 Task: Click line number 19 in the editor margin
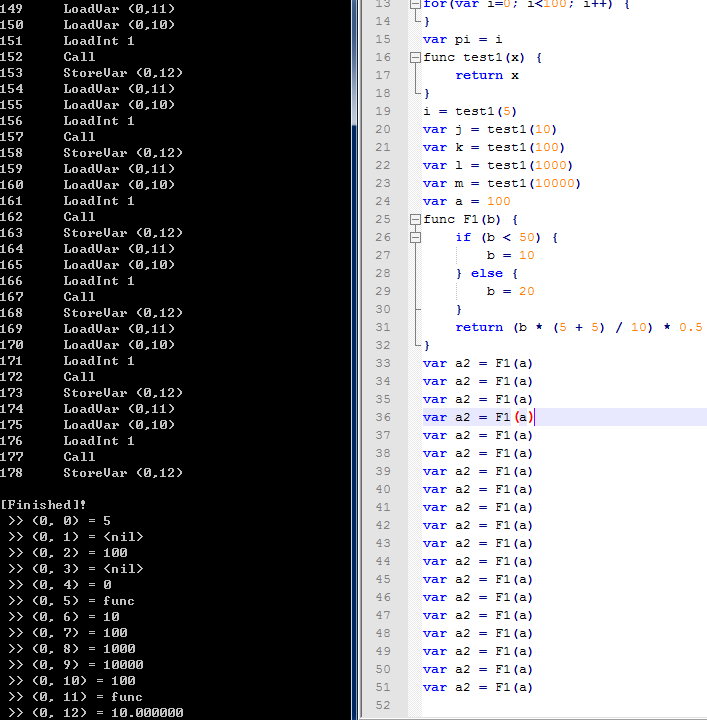click(383, 111)
